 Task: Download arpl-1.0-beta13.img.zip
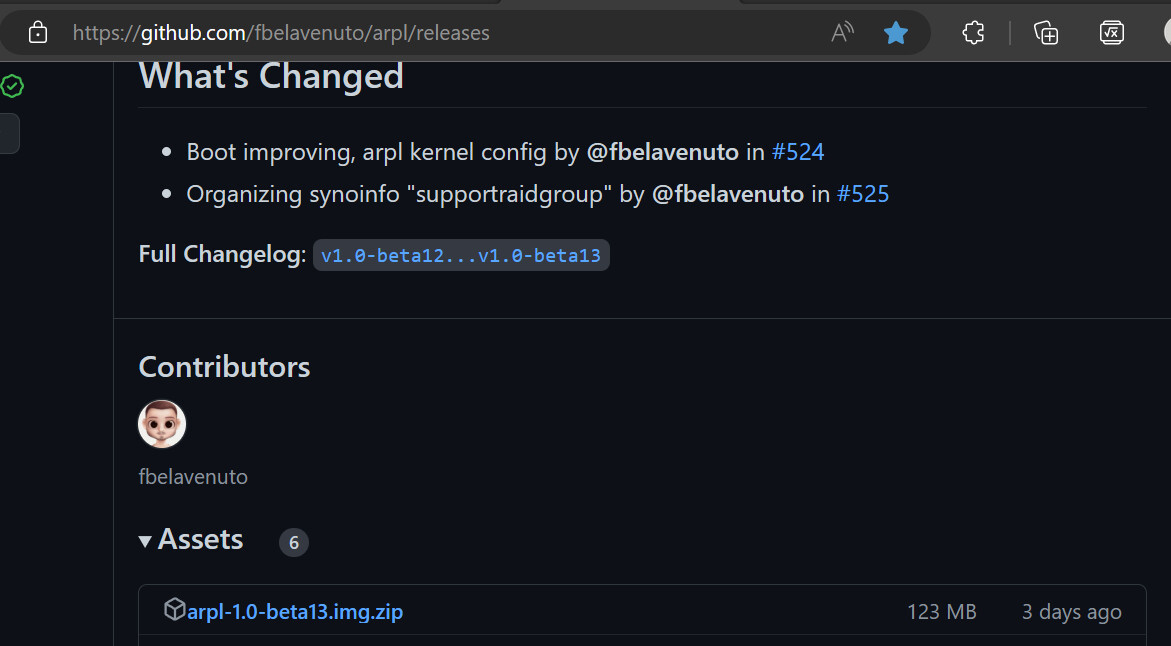point(295,612)
